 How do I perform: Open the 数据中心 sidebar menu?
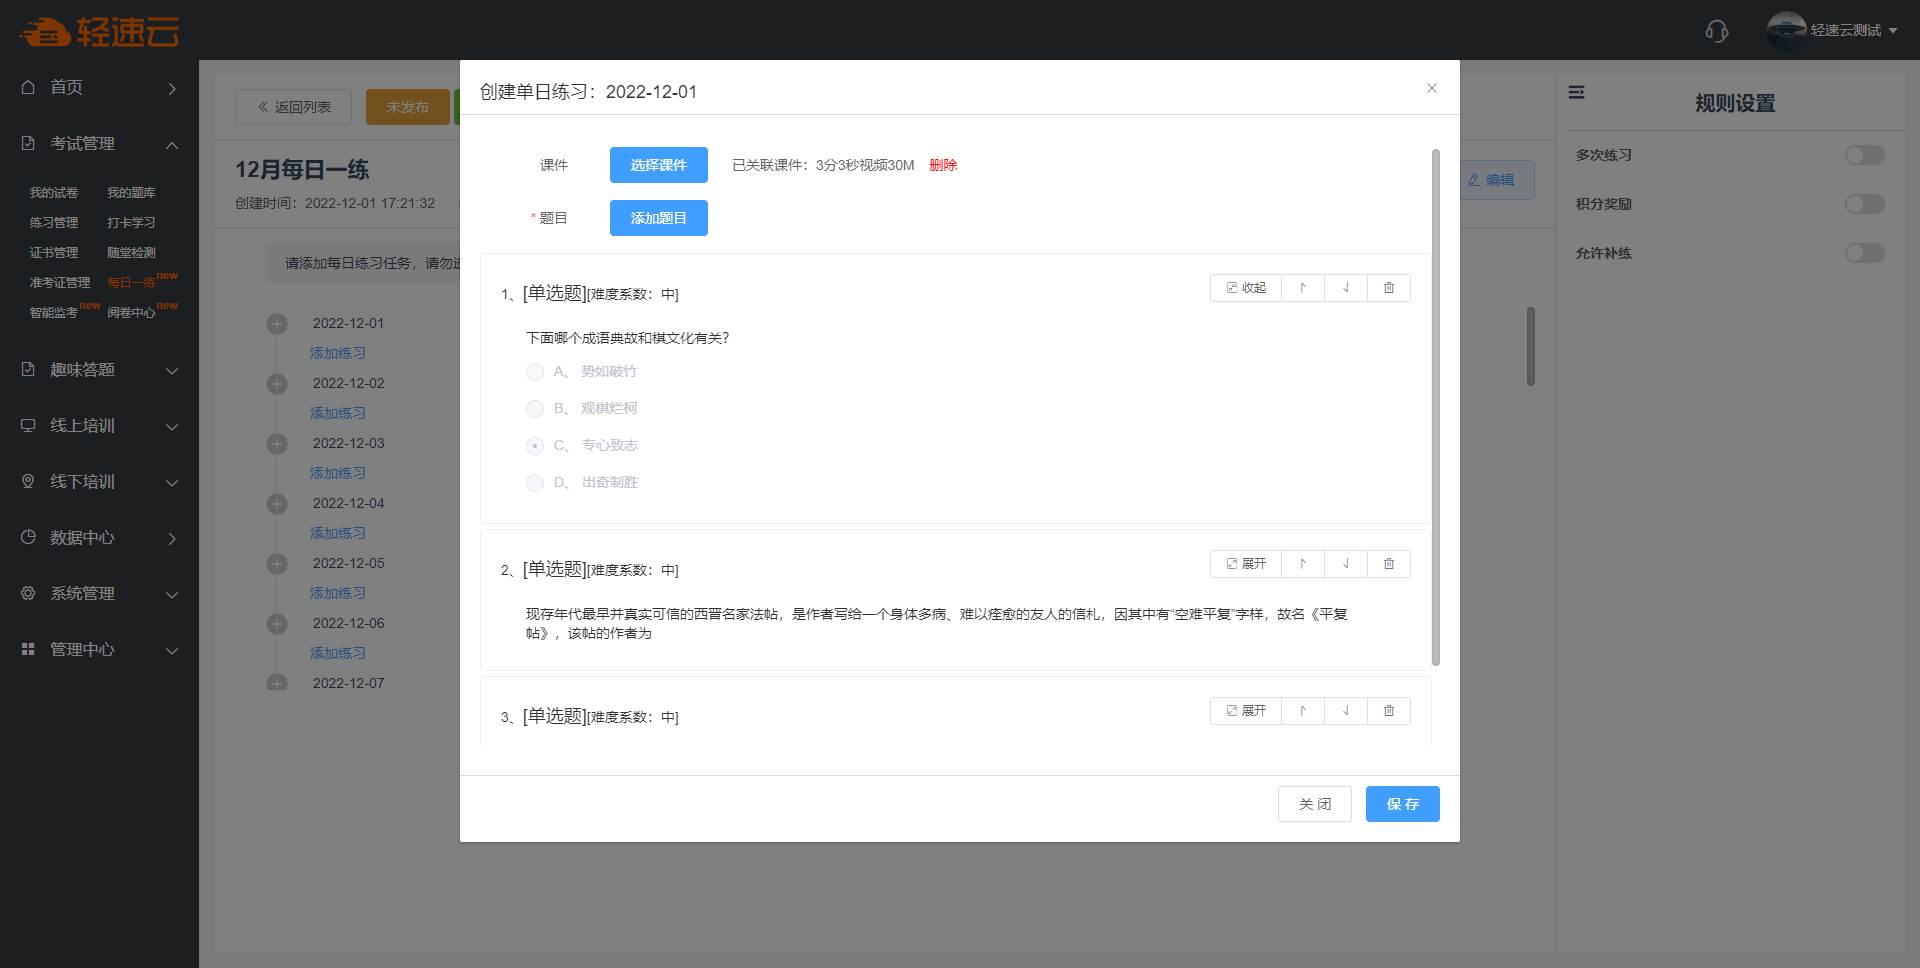(x=100, y=538)
